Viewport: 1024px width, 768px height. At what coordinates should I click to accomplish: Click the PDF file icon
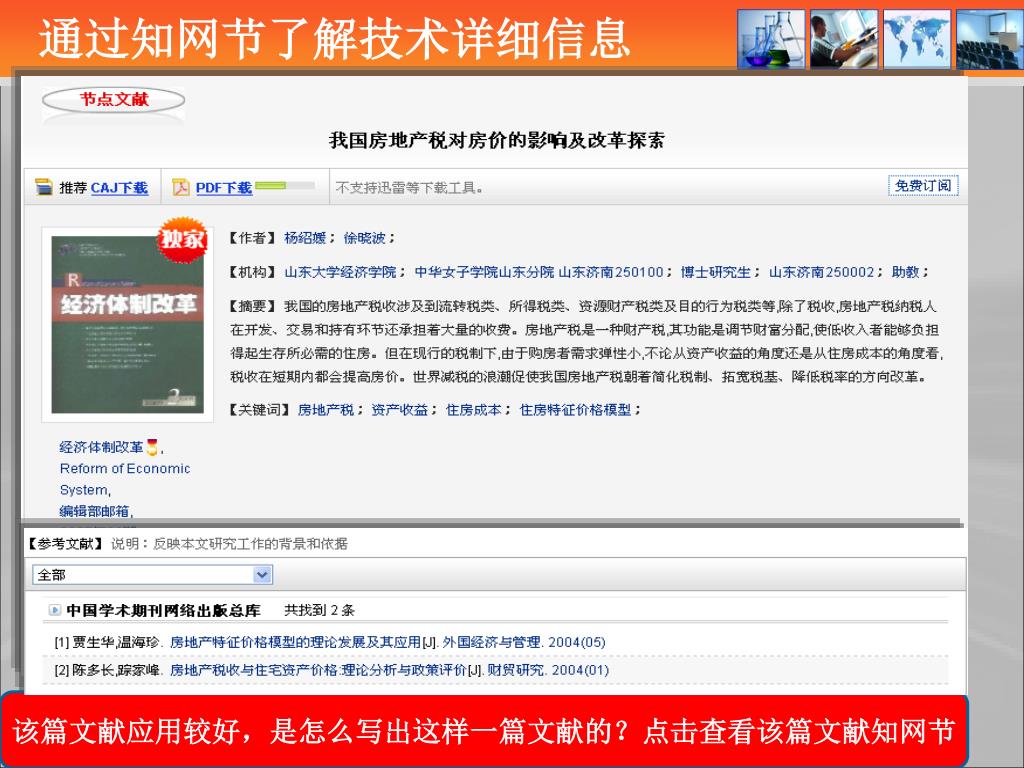point(180,187)
